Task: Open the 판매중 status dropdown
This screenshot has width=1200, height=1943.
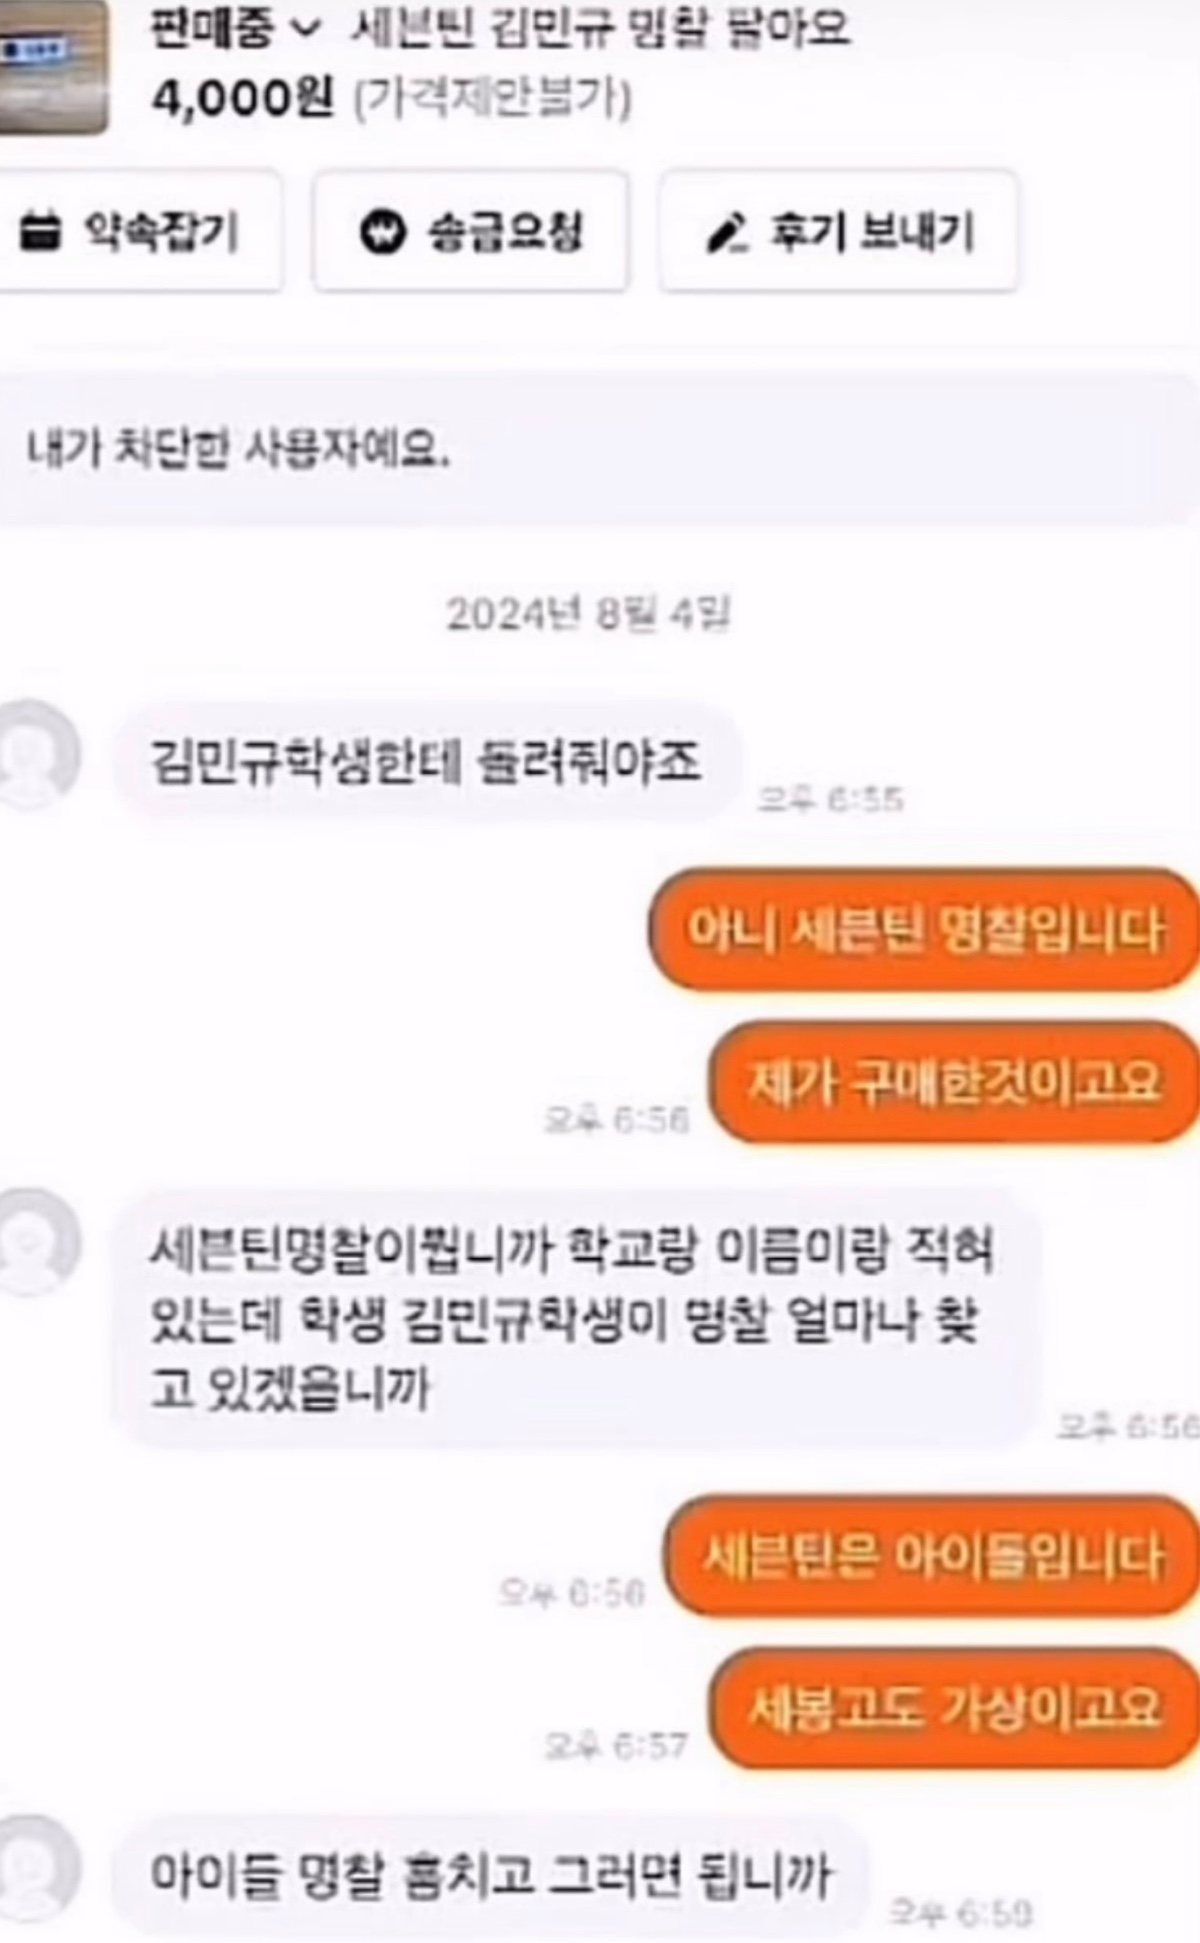Action: point(236,28)
